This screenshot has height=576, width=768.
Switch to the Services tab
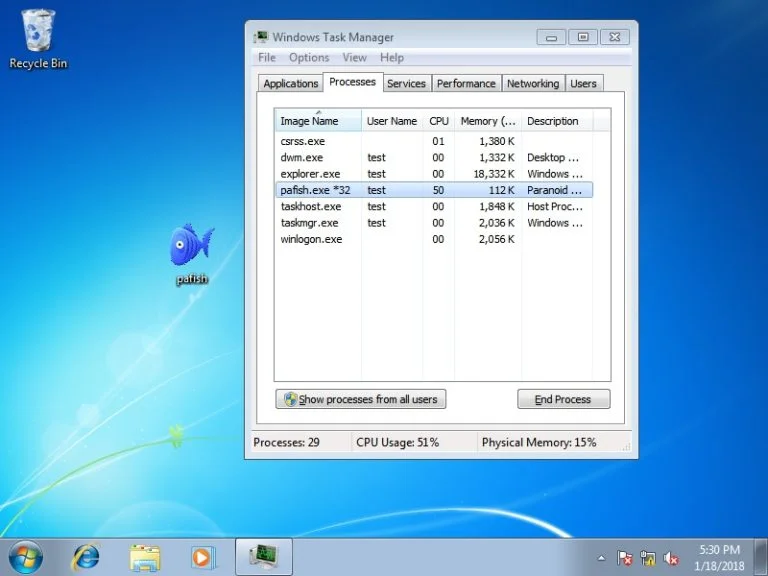point(406,83)
